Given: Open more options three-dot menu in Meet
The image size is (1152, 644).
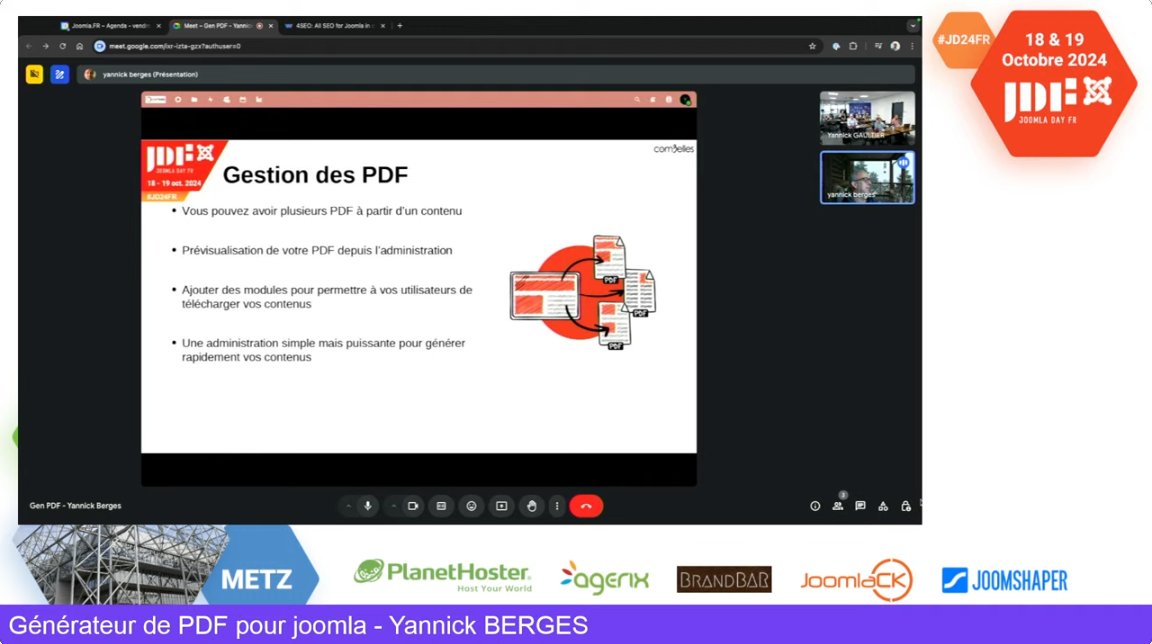Looking at the screenshot, I should pyautogui.click(x=557, y=506).
